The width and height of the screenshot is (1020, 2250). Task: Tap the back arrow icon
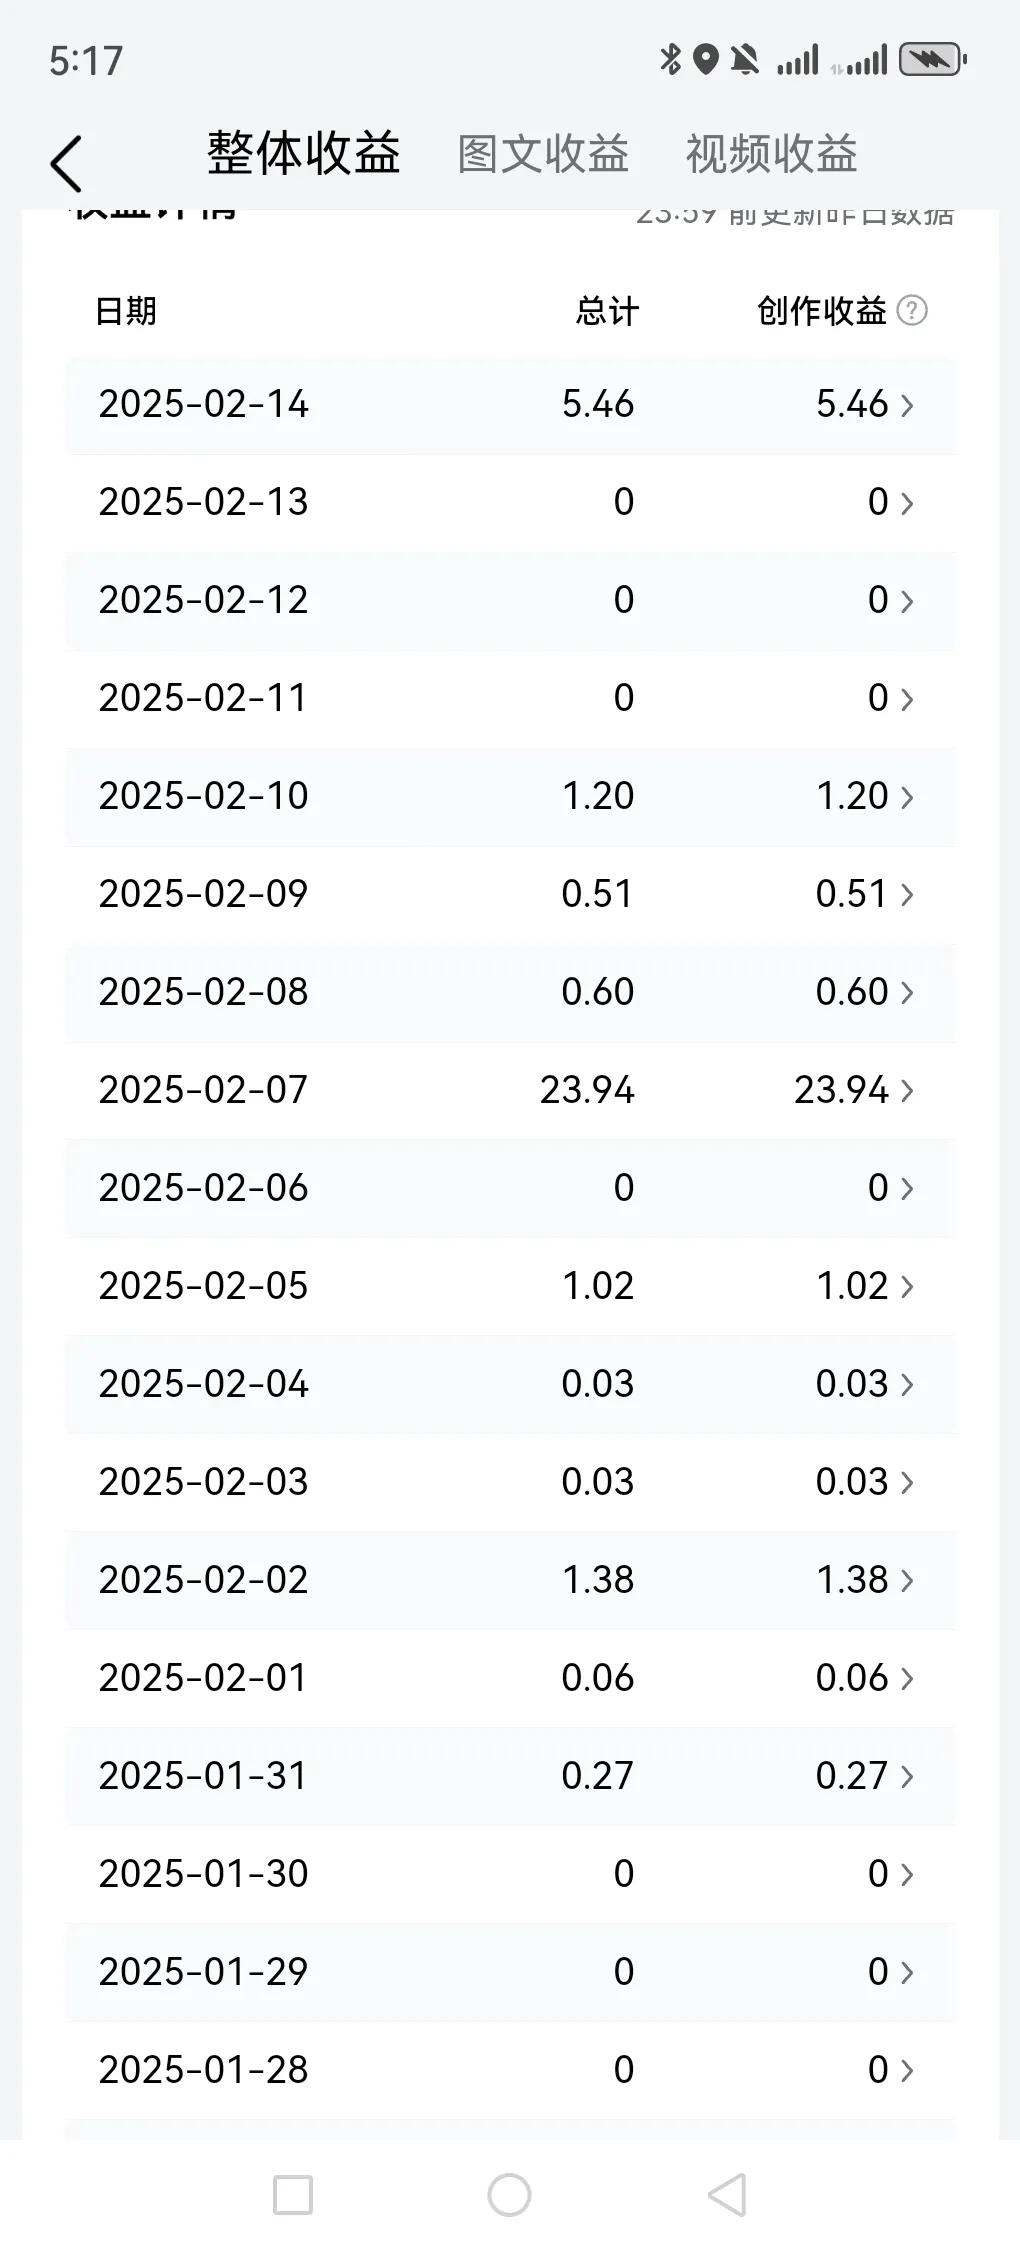66,163
